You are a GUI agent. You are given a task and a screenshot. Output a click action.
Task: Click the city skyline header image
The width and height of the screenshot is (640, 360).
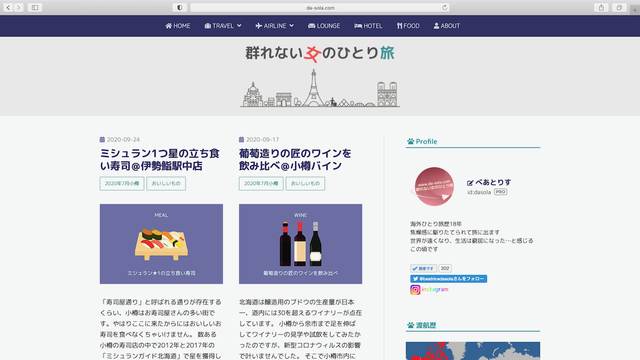click(320, 89)
